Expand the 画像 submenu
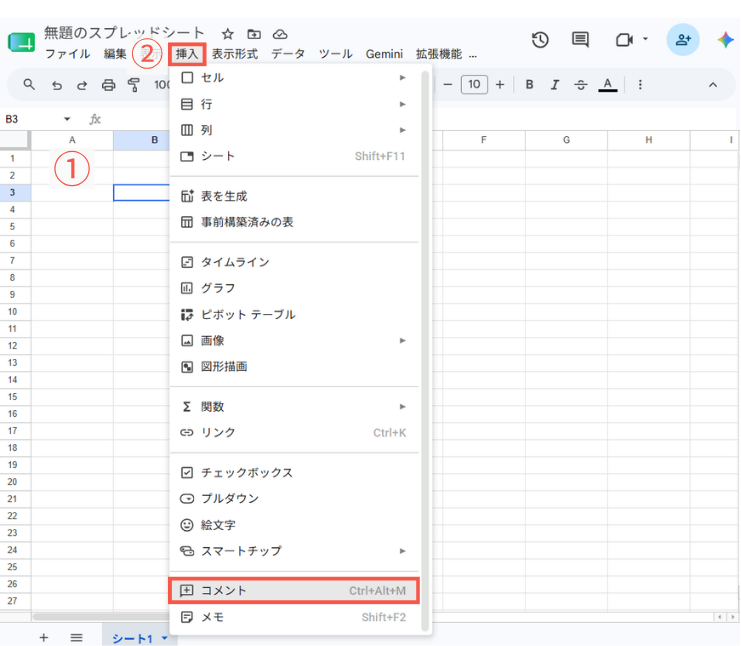The width and height of the screenshot is (741, 646). [x=294, y=340]
